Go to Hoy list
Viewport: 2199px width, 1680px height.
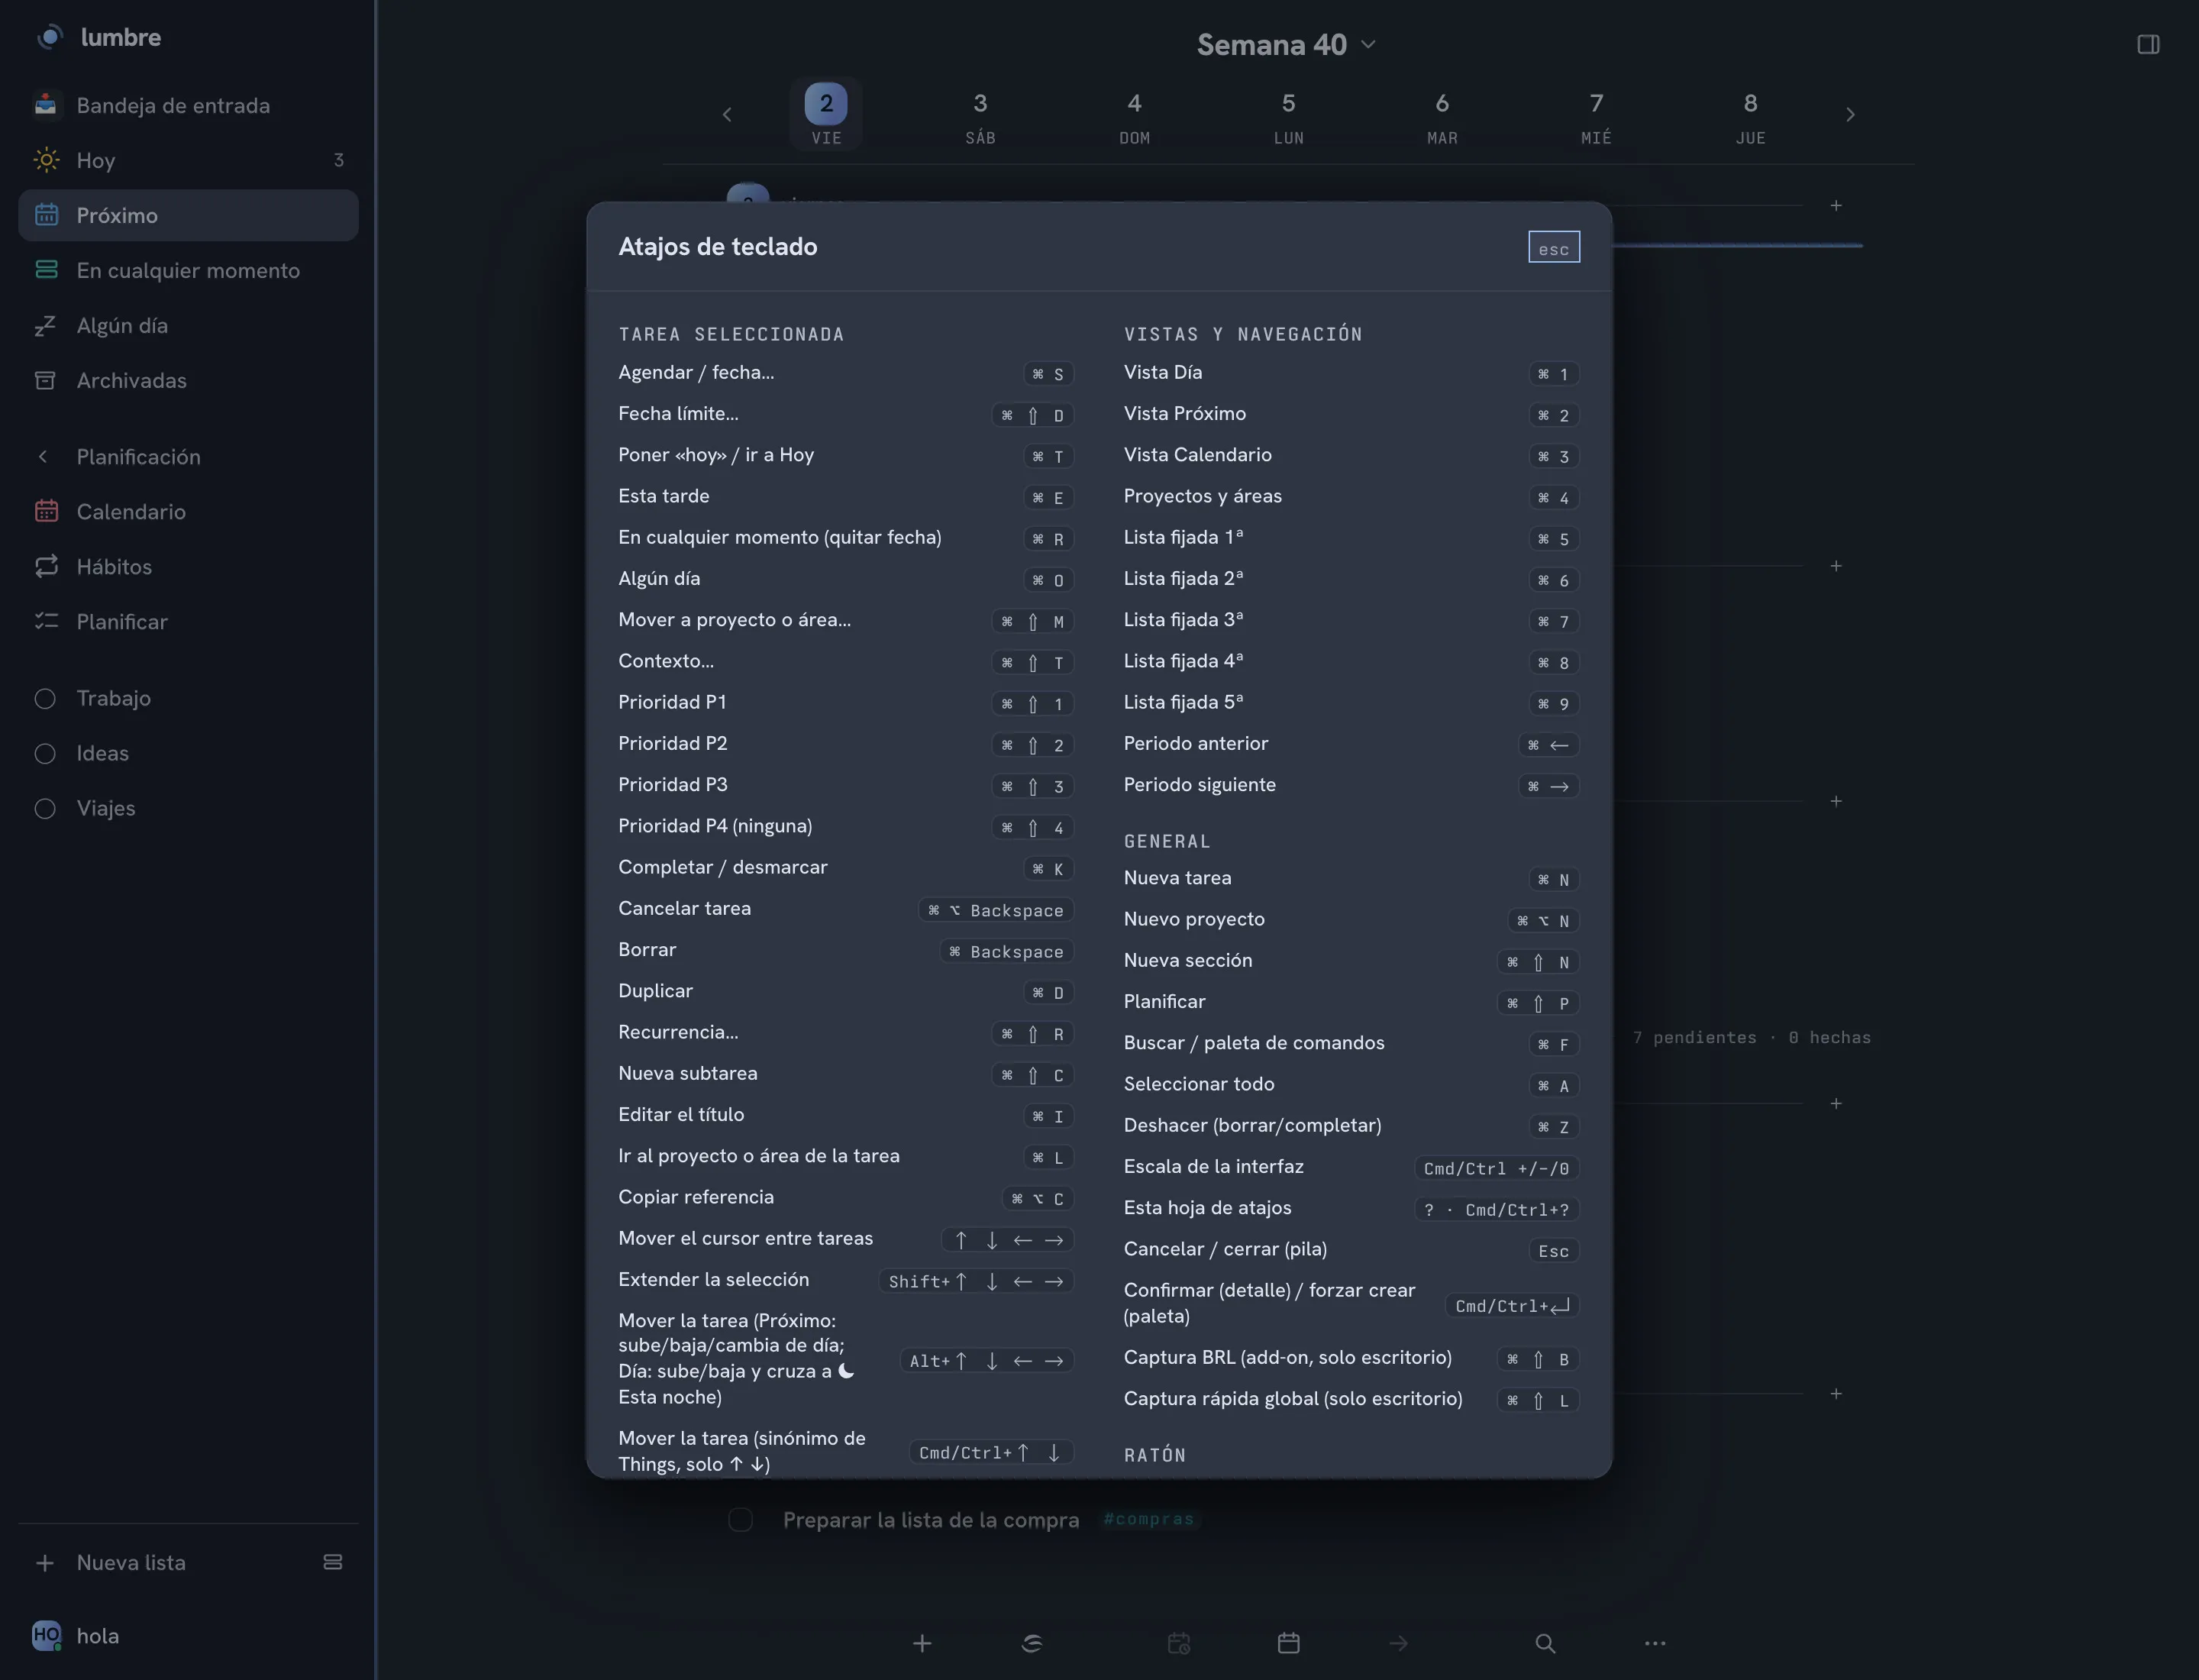coord(188,160)
